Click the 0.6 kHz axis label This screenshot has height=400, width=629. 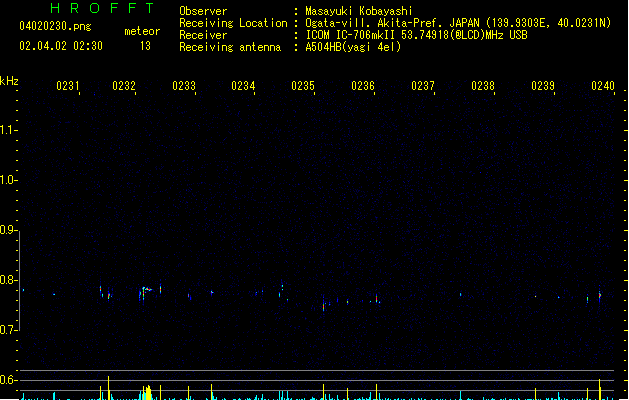click(x=7, y=380)
